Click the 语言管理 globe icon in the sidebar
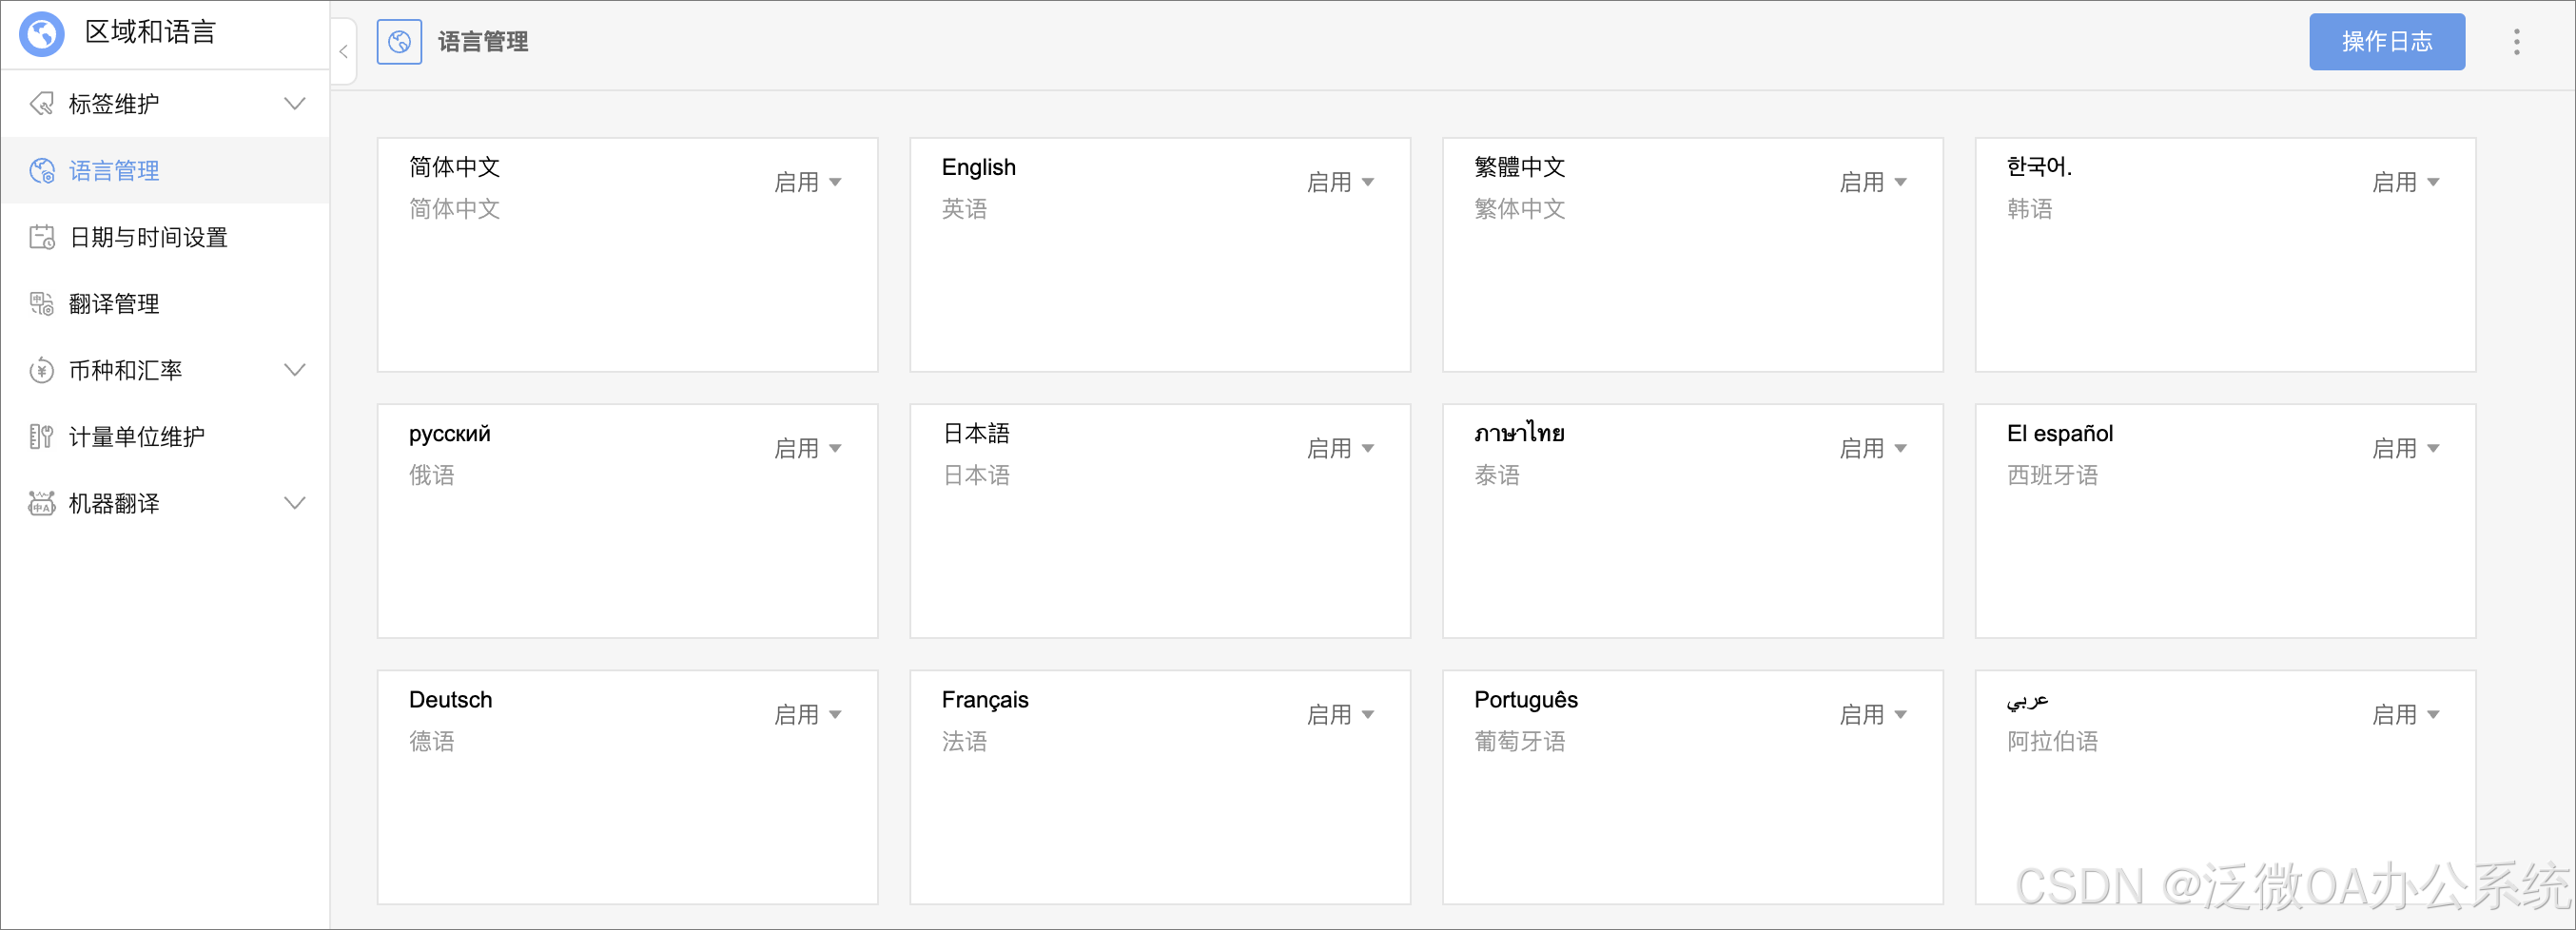The image size is (2576, 930). [x=42, y=171]
